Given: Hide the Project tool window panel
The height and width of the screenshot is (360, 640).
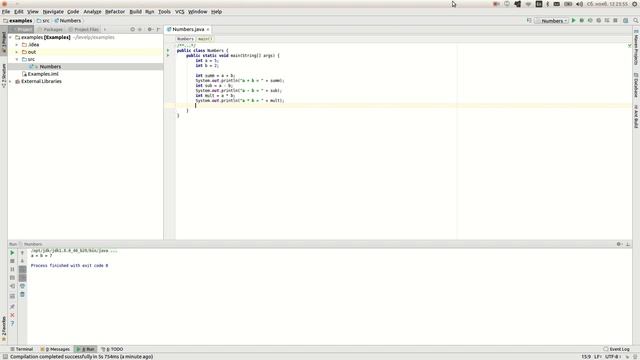Looking at the screenshot, I should click(158, 29).
